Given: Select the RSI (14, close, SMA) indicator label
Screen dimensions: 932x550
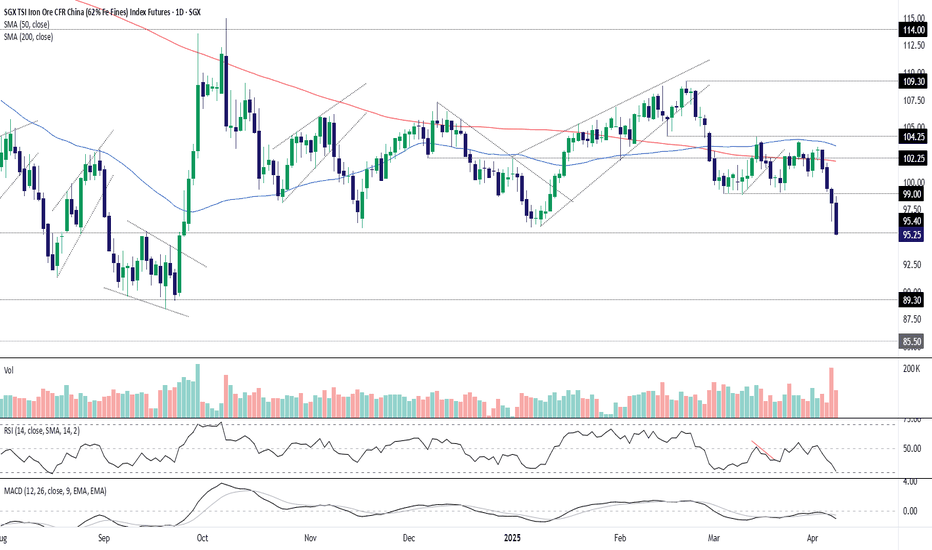Looking at the screenshot, I should coord(42,430).
